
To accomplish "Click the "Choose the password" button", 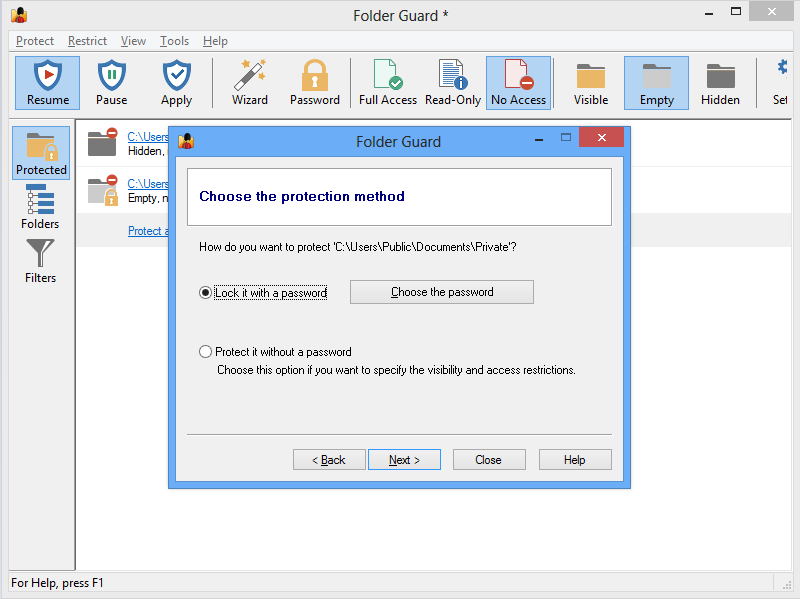I will tap(441, 292).
